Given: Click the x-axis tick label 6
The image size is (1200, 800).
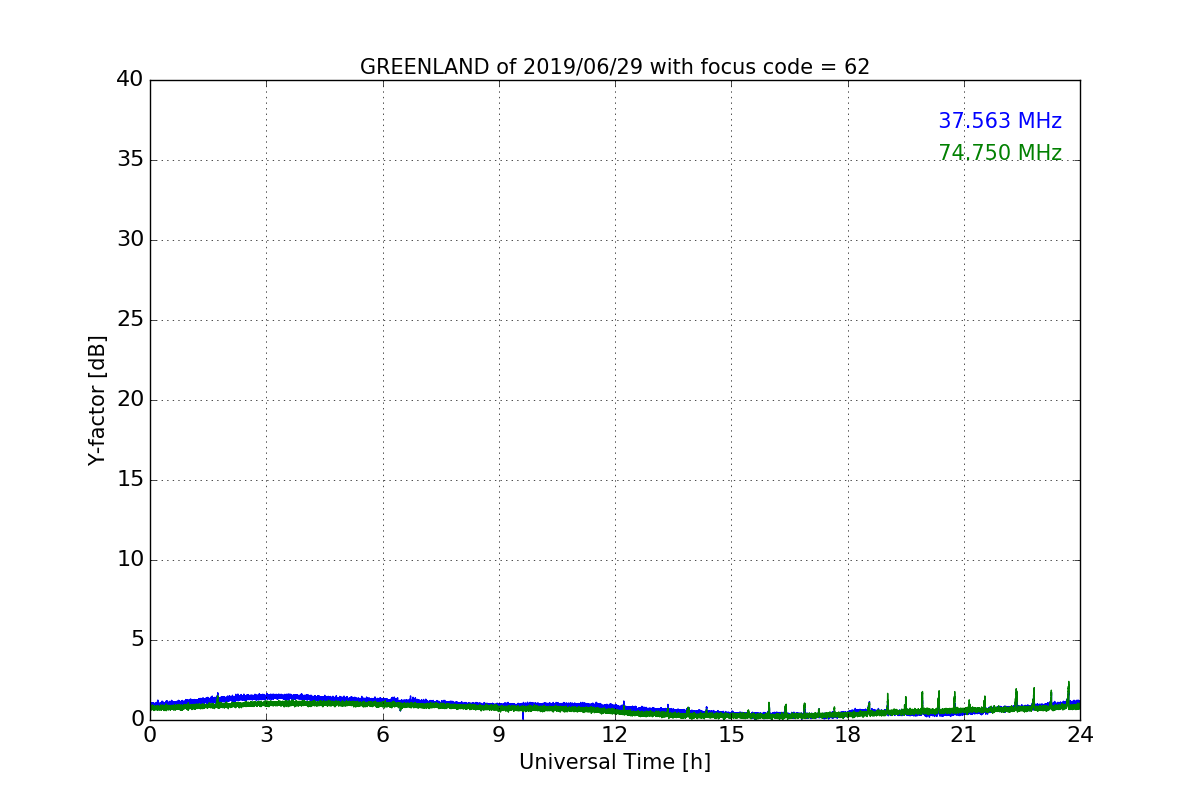Looking at the screenshot, I should (383, 735).
